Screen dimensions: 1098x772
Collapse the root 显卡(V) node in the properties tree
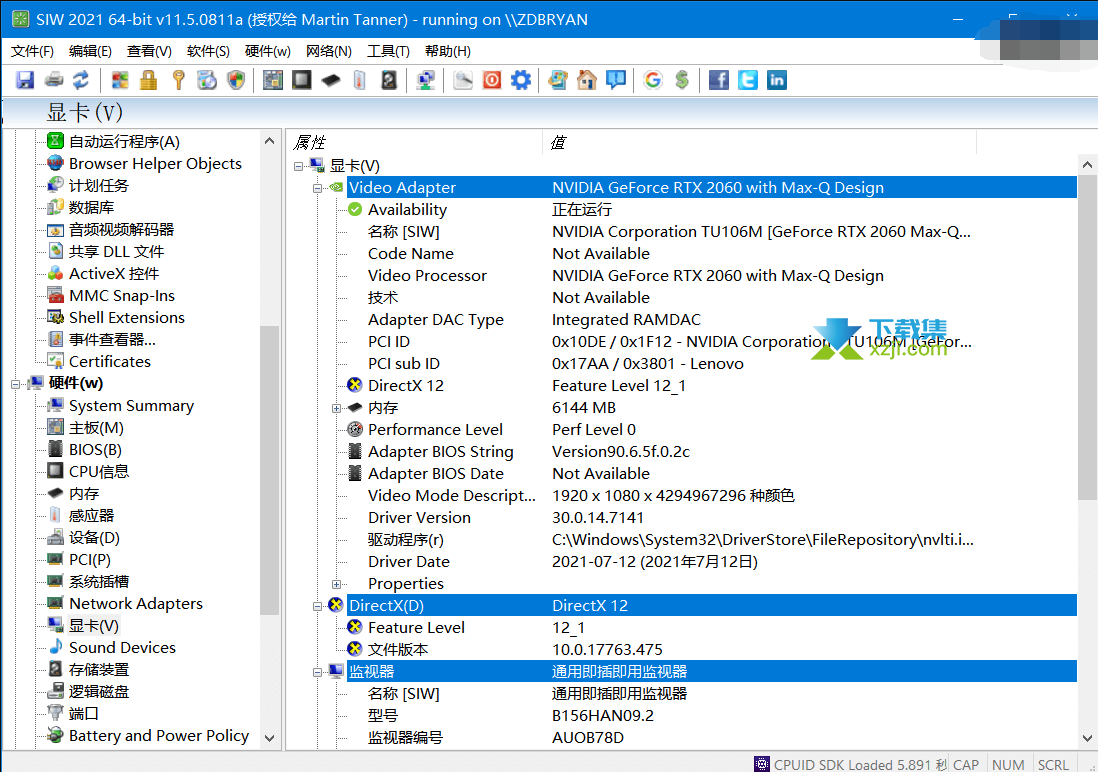tap(298, 166)
